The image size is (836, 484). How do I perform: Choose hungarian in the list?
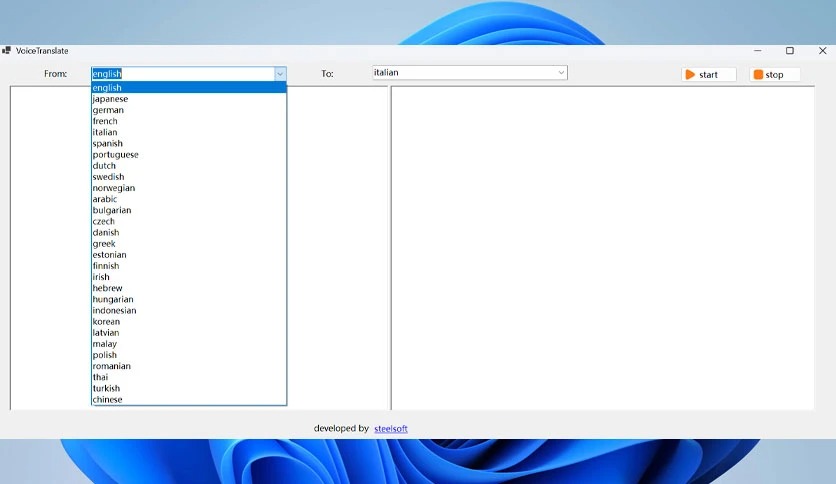189,299
